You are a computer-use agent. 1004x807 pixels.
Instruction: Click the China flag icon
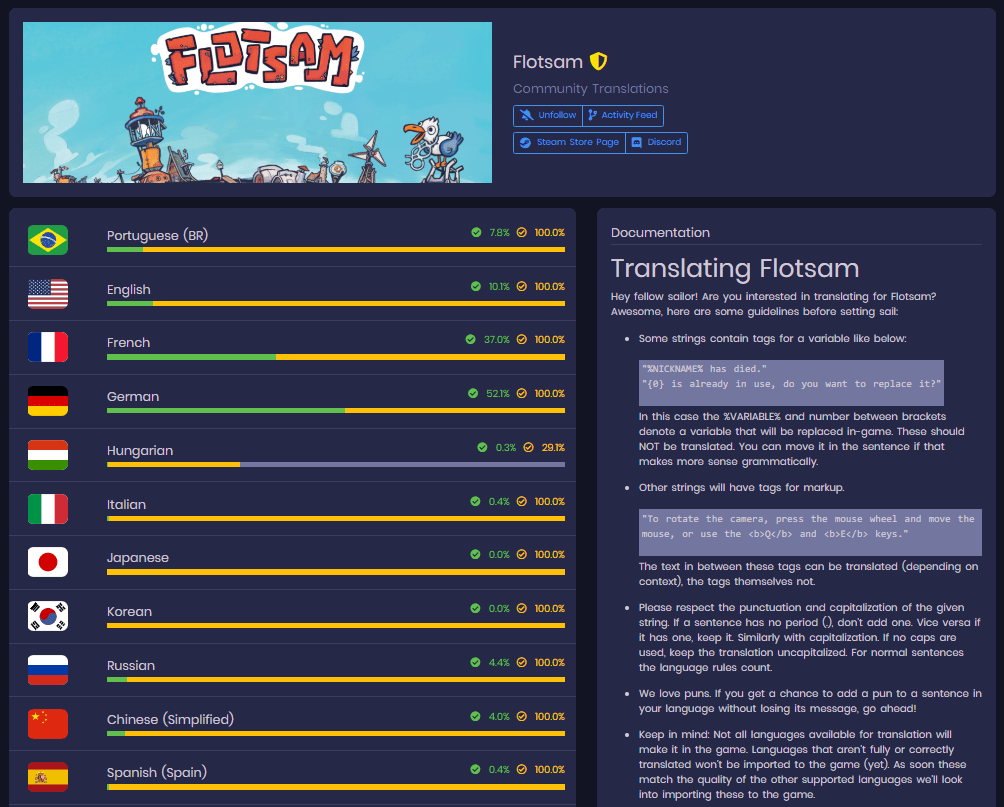point(48,723)
